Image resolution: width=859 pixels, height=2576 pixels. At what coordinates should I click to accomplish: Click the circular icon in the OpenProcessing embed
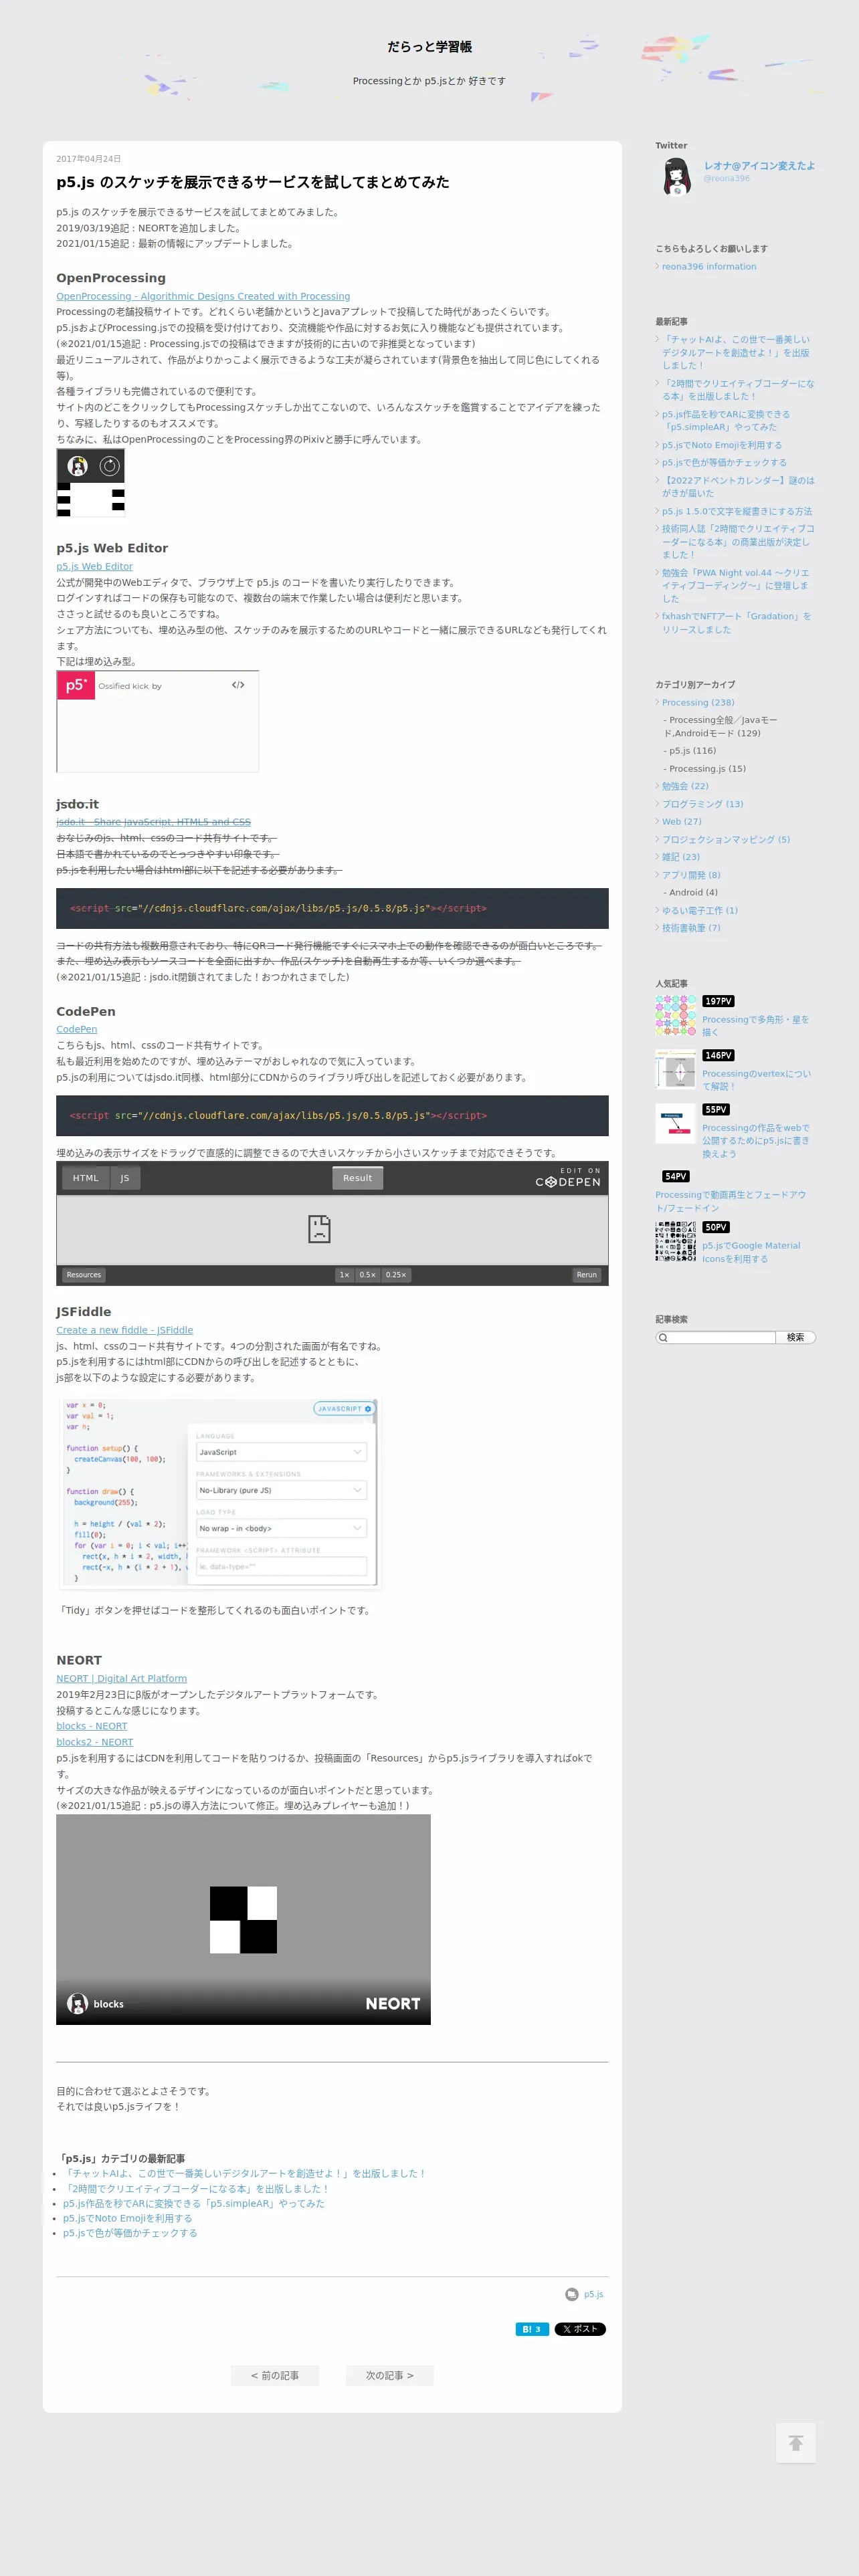(x=110, y=465)
